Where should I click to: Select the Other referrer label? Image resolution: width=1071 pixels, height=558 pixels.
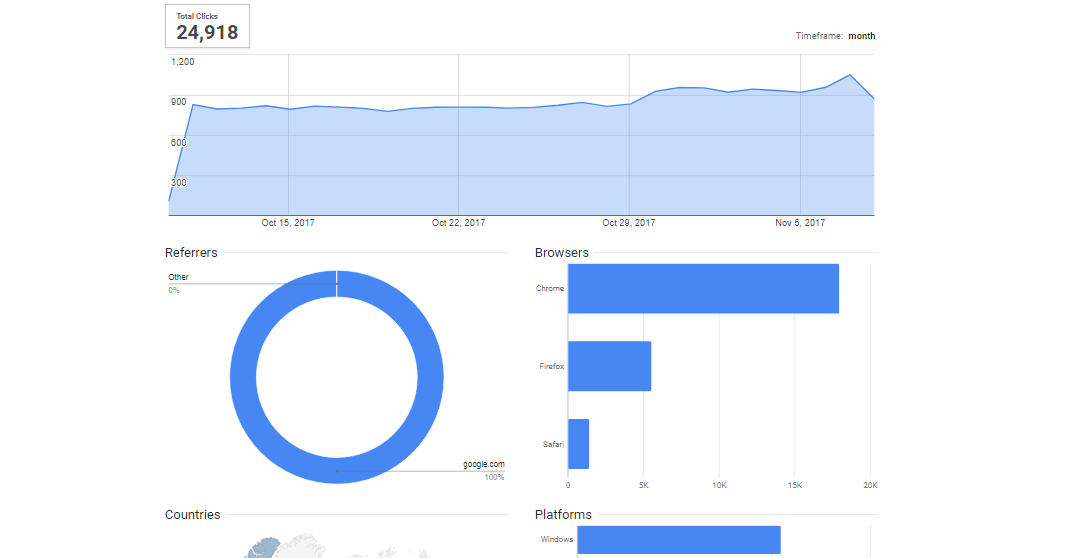point(178,277)
